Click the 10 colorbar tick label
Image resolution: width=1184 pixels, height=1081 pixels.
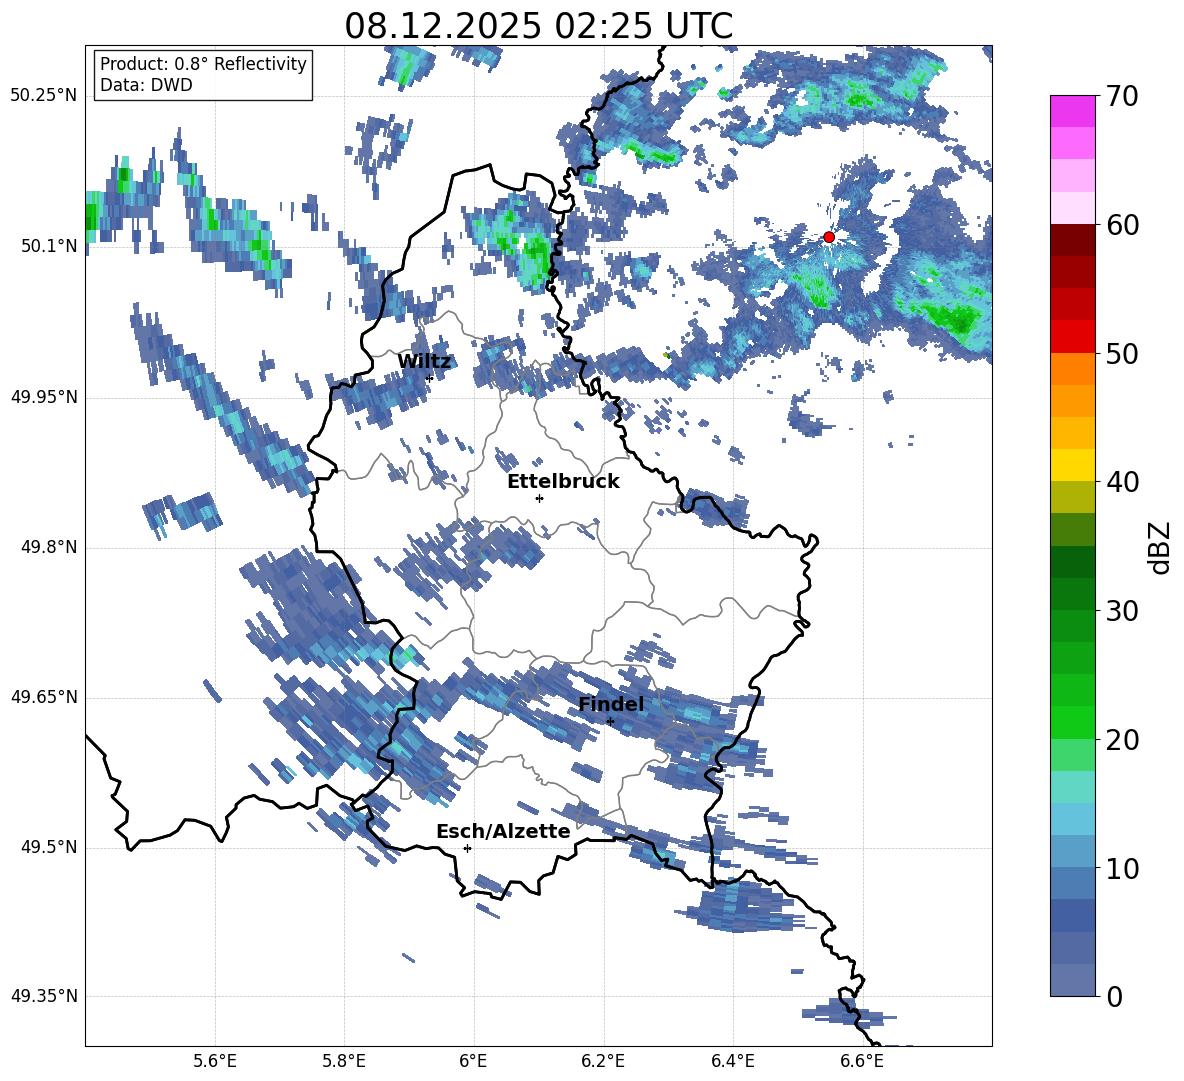pyautogui.click(x=1123, y=868)
